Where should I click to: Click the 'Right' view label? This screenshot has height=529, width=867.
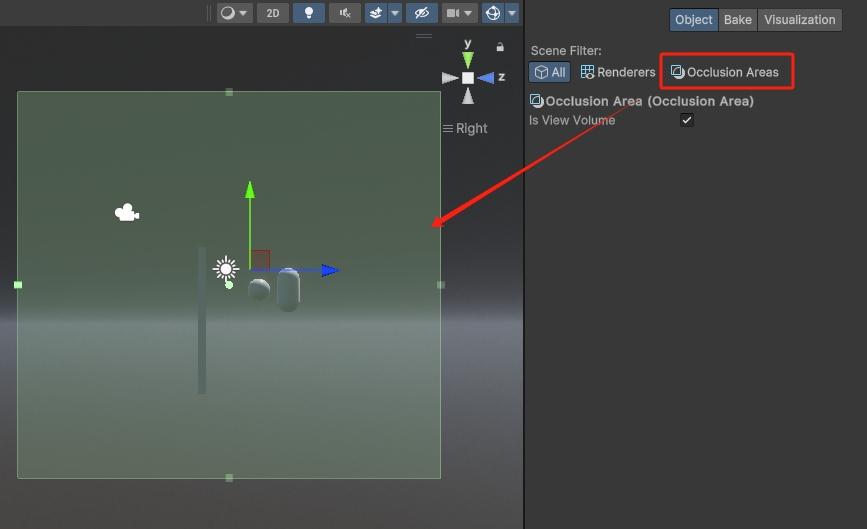[471, 128]
